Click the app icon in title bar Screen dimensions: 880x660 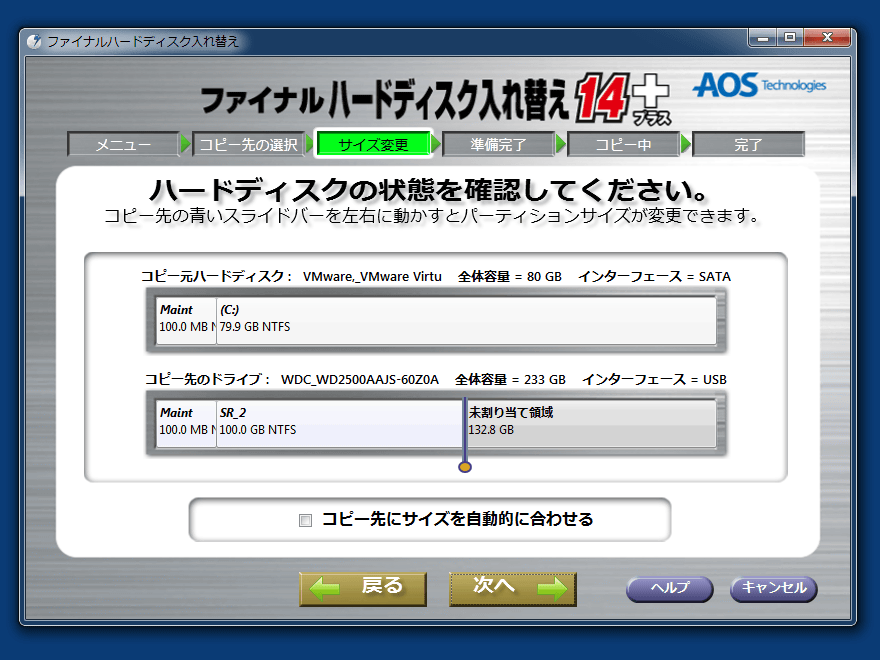34,42
